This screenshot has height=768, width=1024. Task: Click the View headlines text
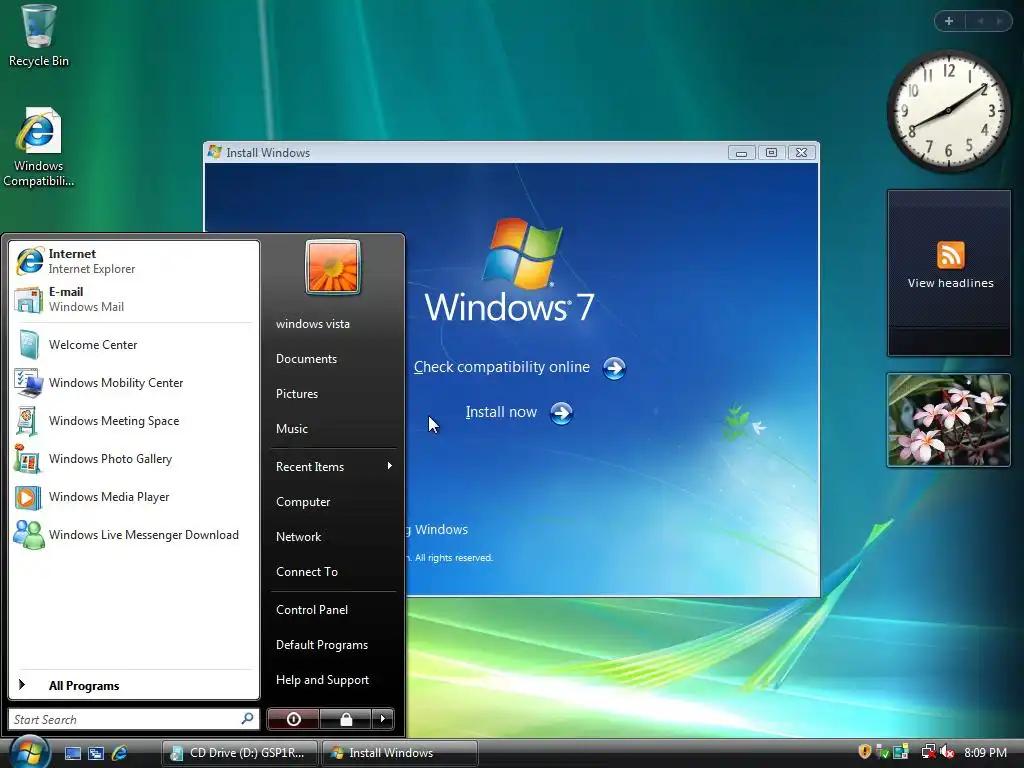pos(950,283)
